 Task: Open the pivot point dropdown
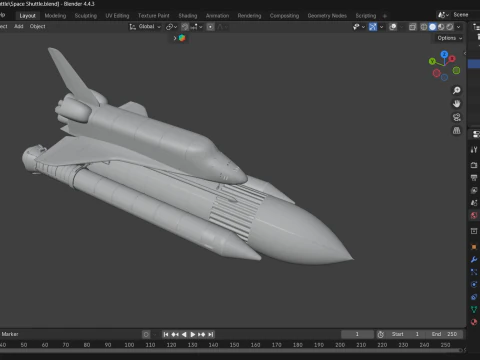171,27
